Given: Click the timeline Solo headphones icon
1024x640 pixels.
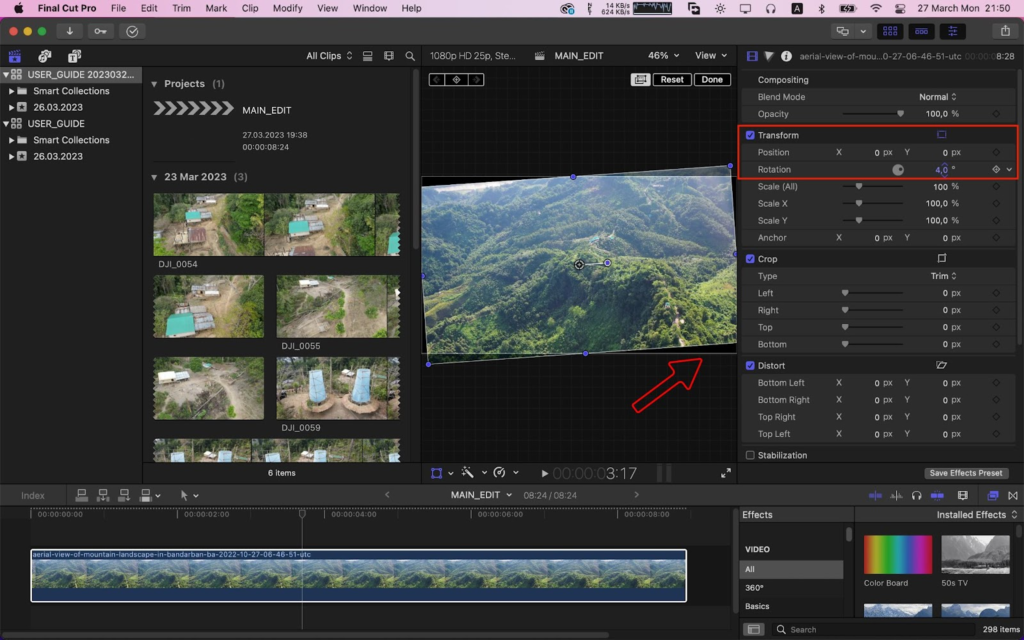Looking at the screenshot, I should click(x=916, y=495).
